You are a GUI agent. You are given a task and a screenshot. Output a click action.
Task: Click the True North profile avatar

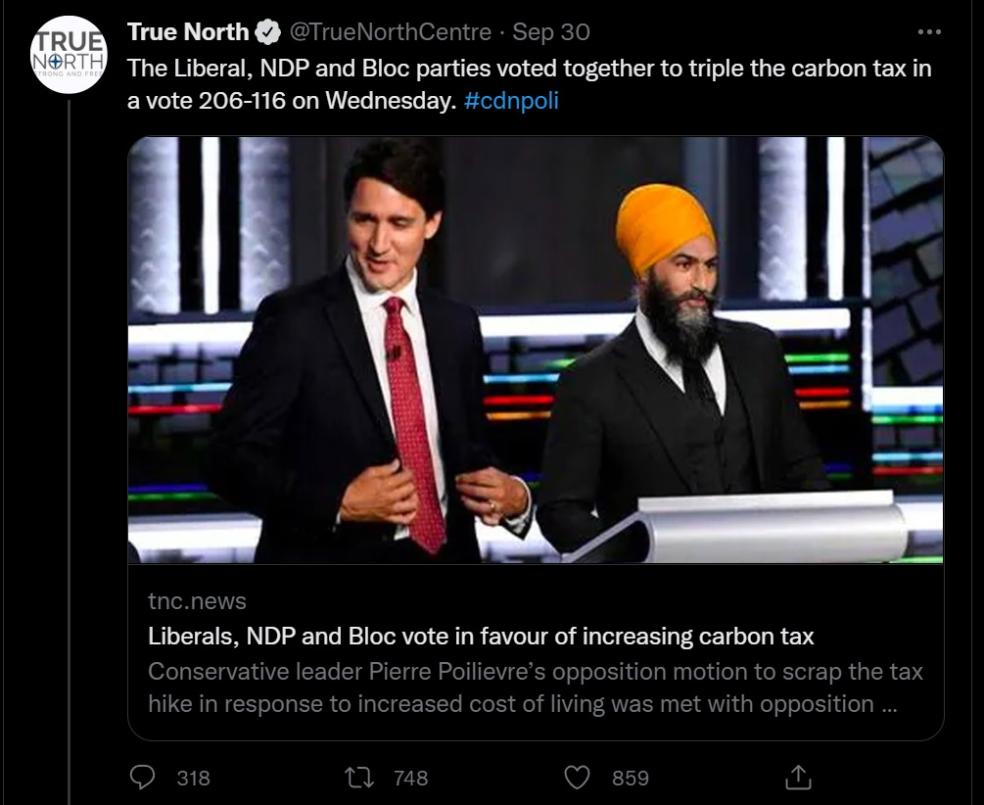coord(68,55)
